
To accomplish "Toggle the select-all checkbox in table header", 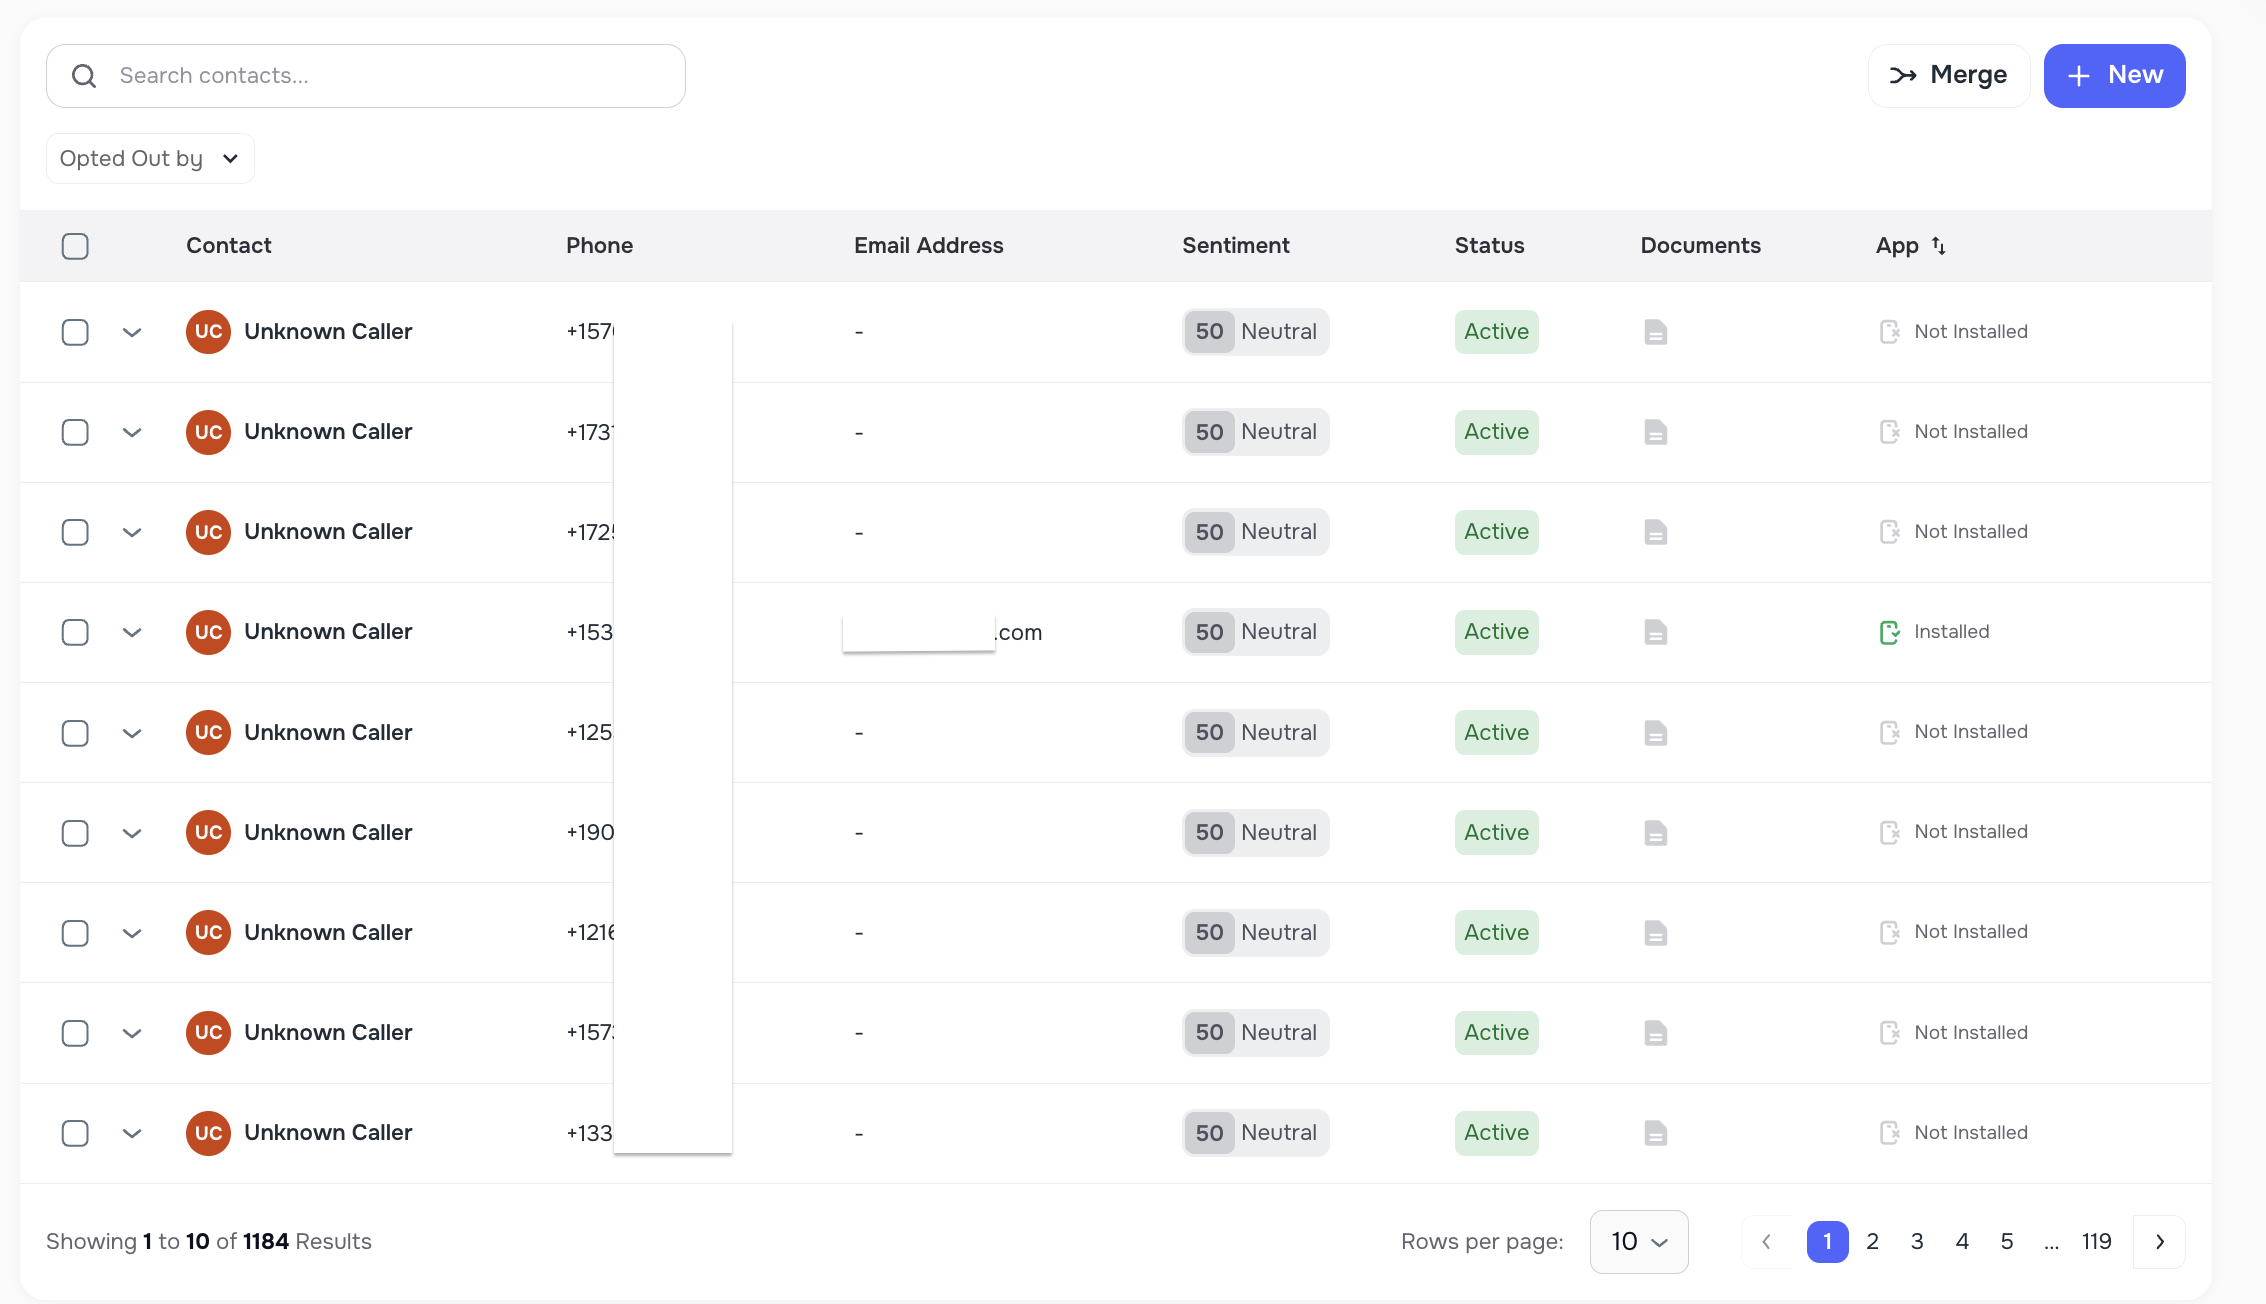I will click(75, 245).
